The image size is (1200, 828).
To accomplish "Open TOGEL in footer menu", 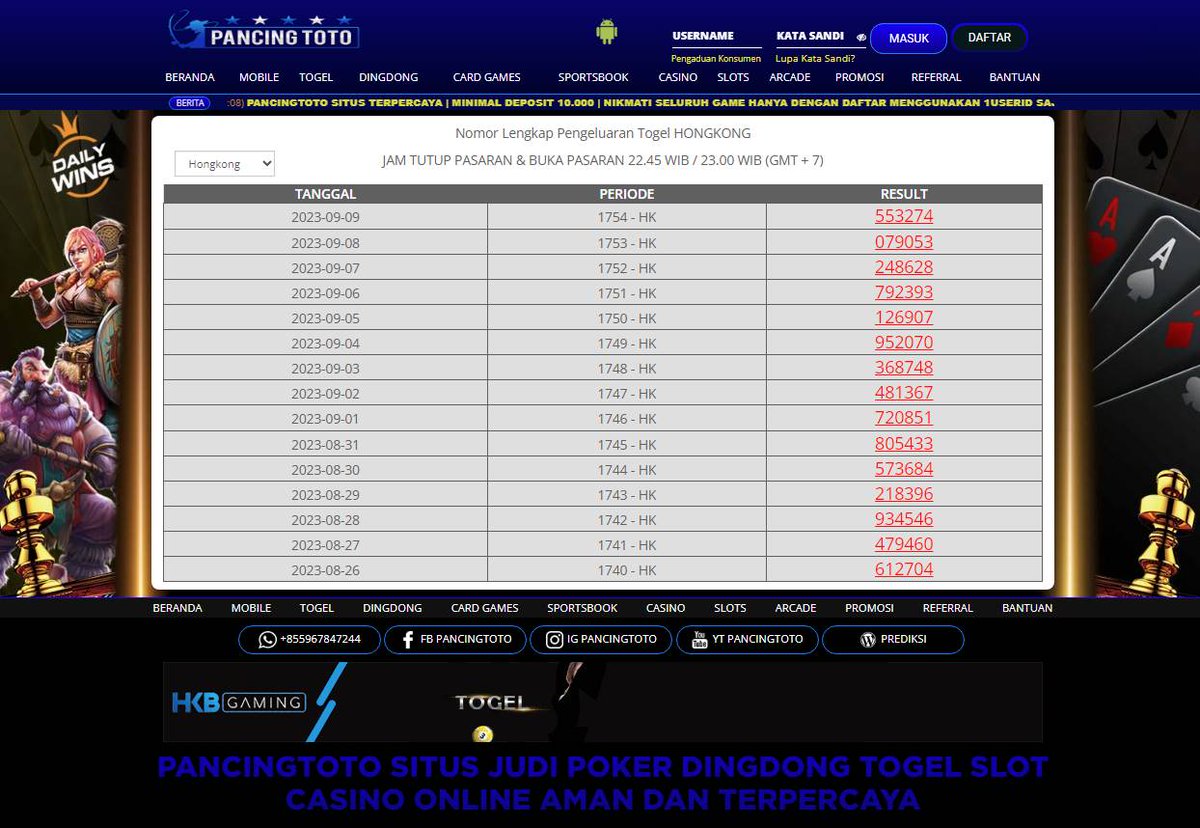I will 317,608.
